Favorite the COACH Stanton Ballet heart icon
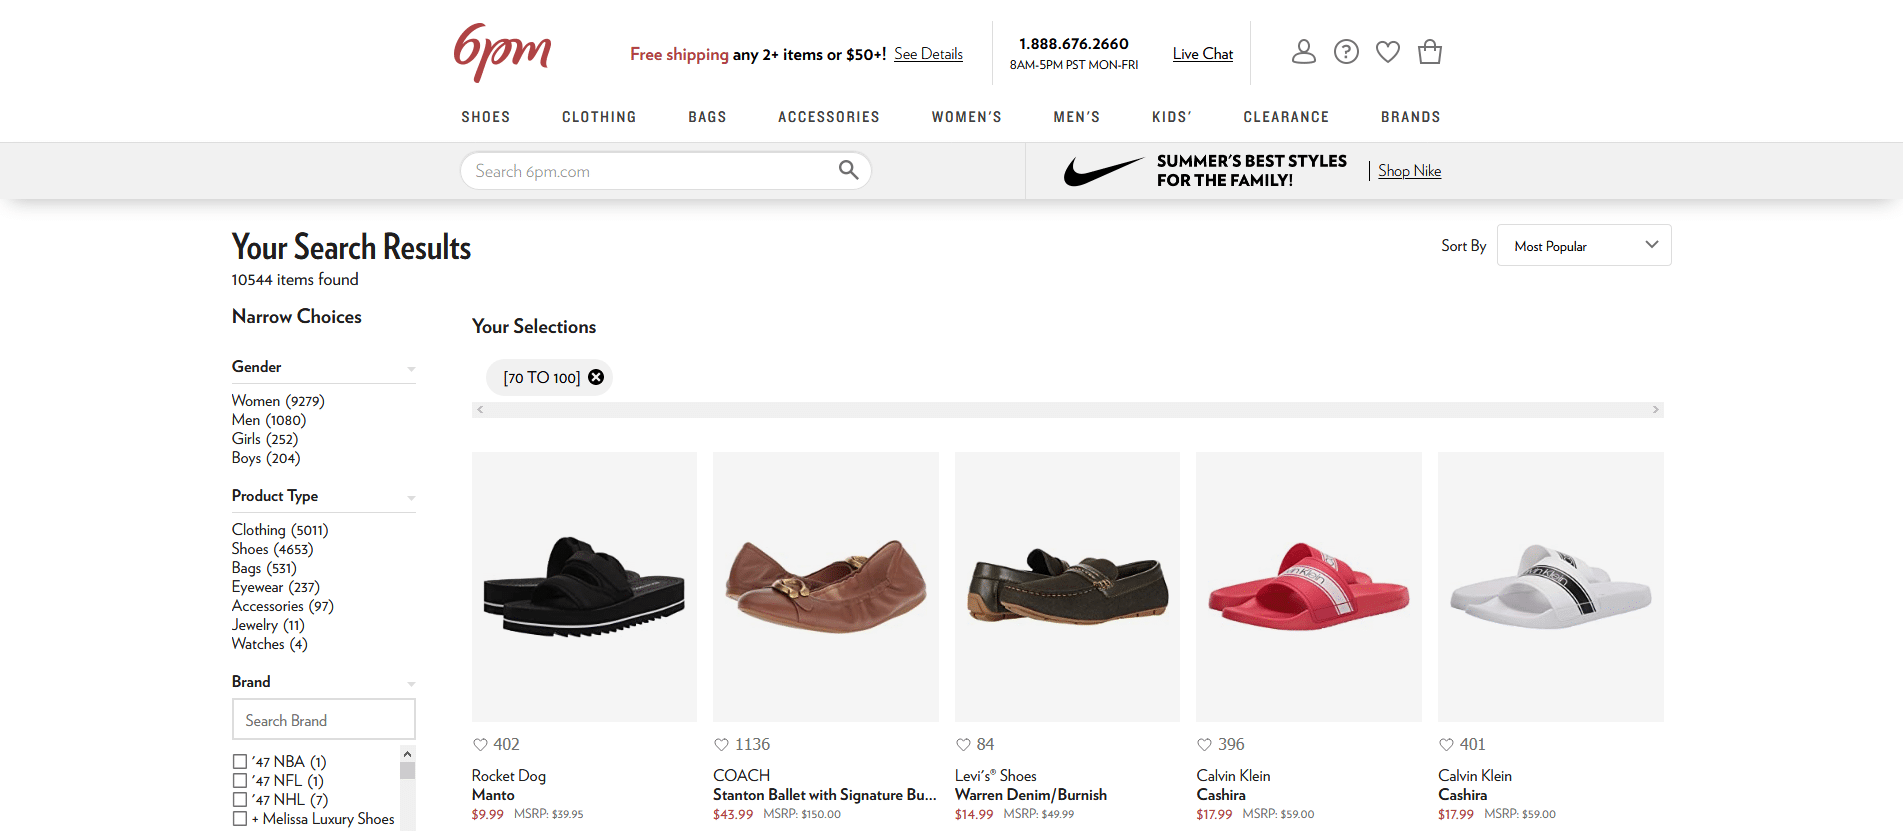The width and height of the screenshot is (1903, 831). pyautogui.click(x=721, y=744)
